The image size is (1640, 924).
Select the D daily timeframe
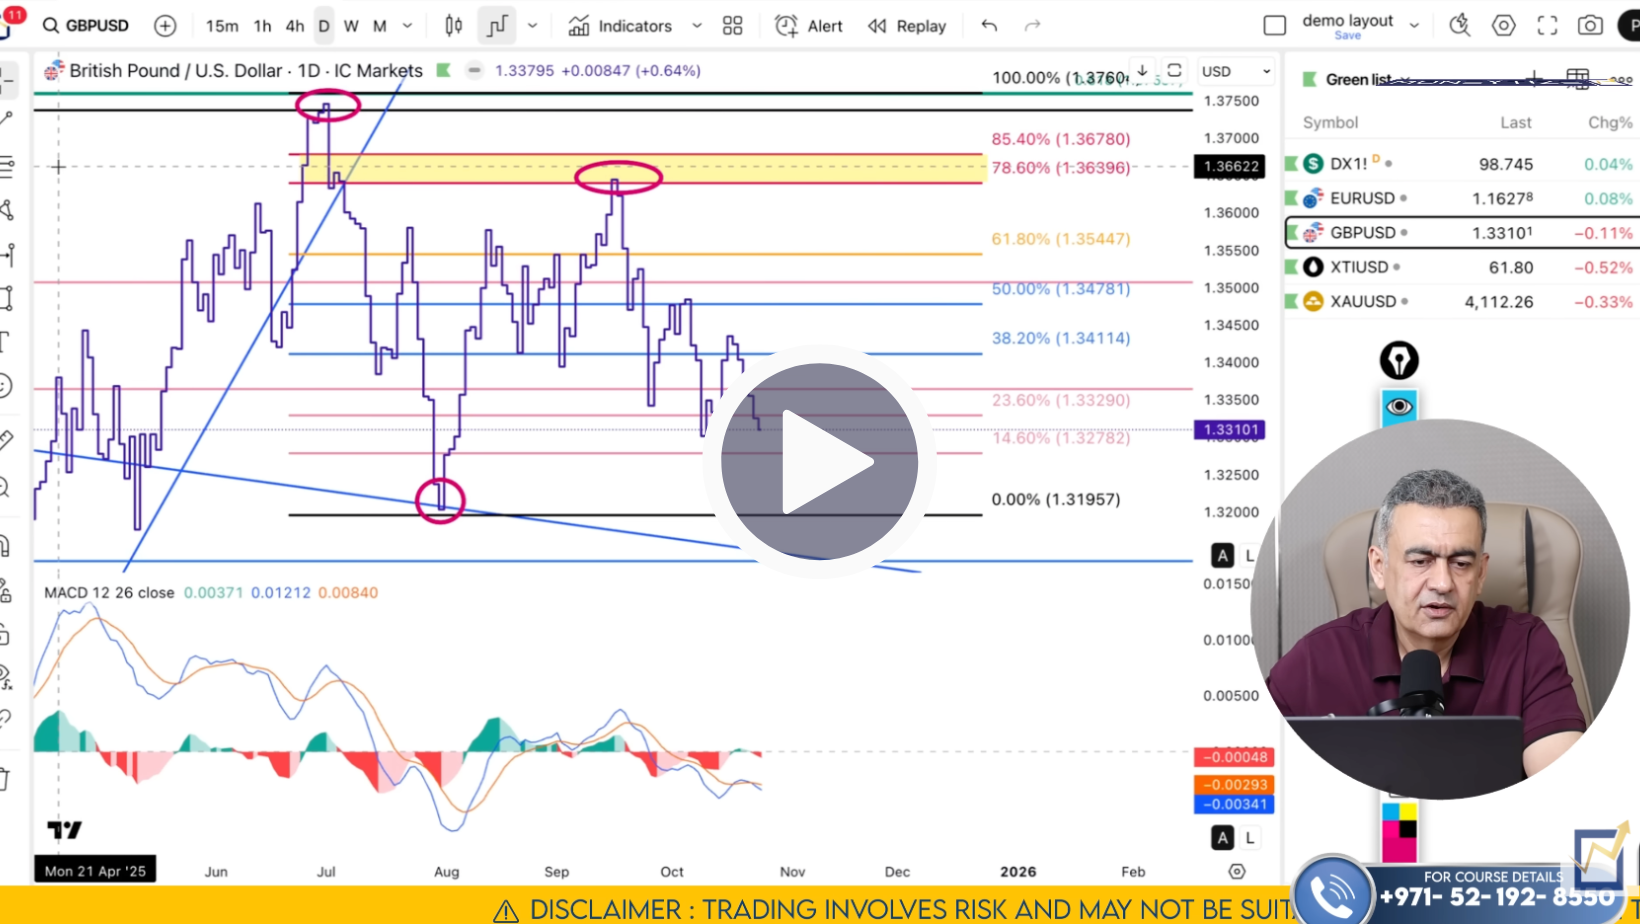pos(324,26)
